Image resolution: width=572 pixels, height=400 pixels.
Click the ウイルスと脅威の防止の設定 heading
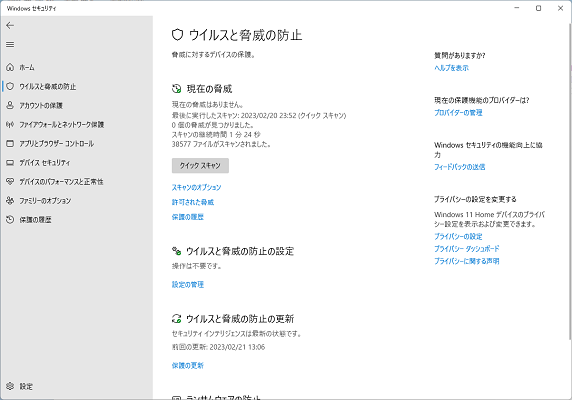click(240, 251)
